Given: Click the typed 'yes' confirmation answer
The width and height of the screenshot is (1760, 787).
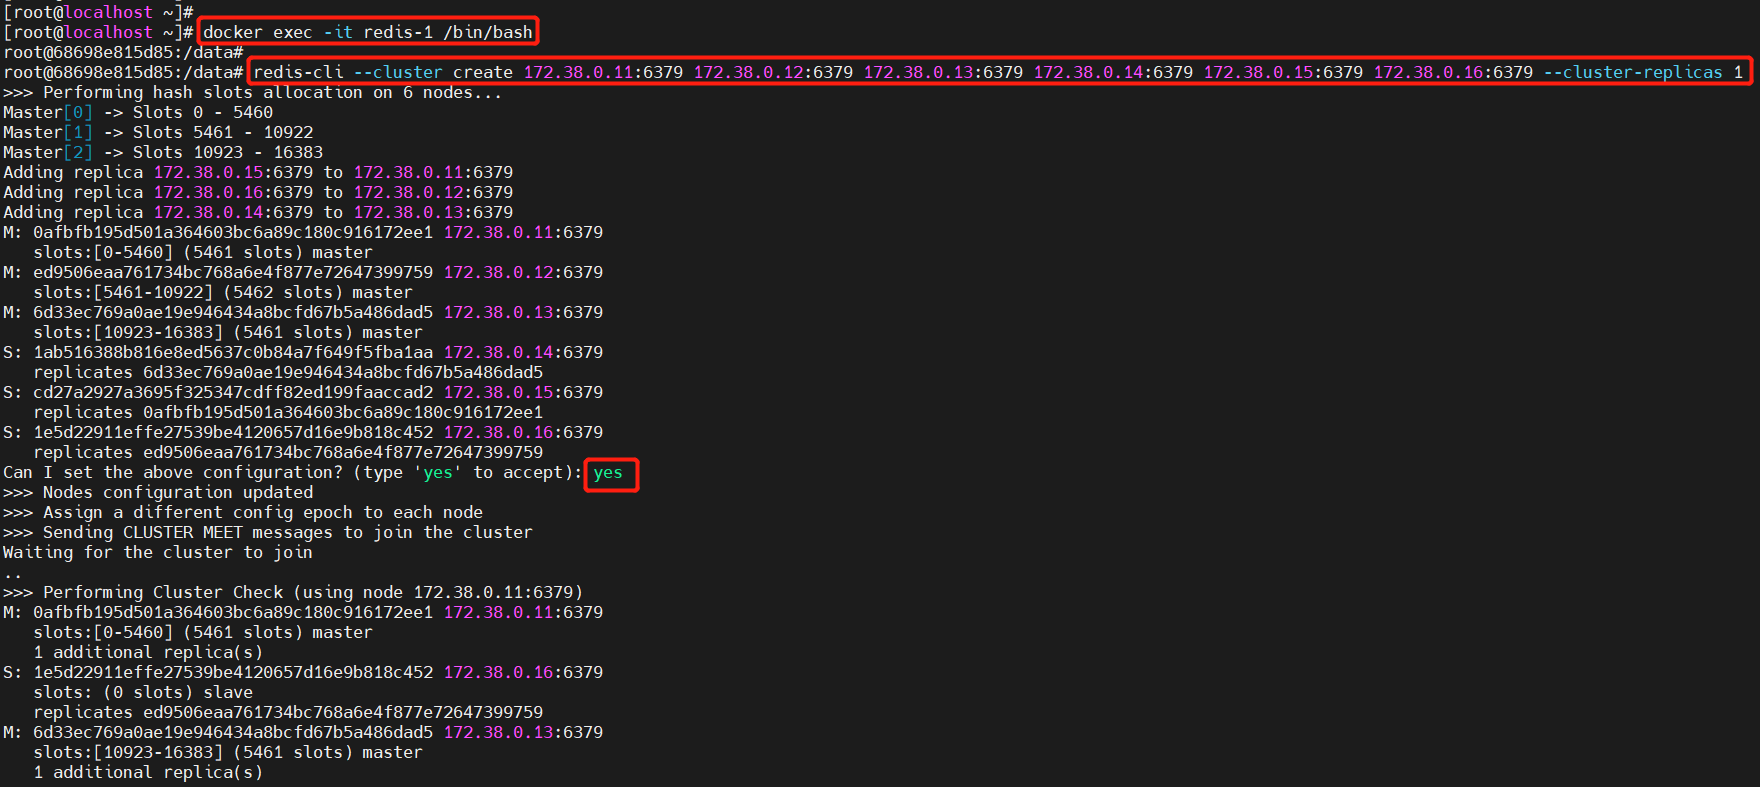Looking at the screenshot, I should point(608,472).
